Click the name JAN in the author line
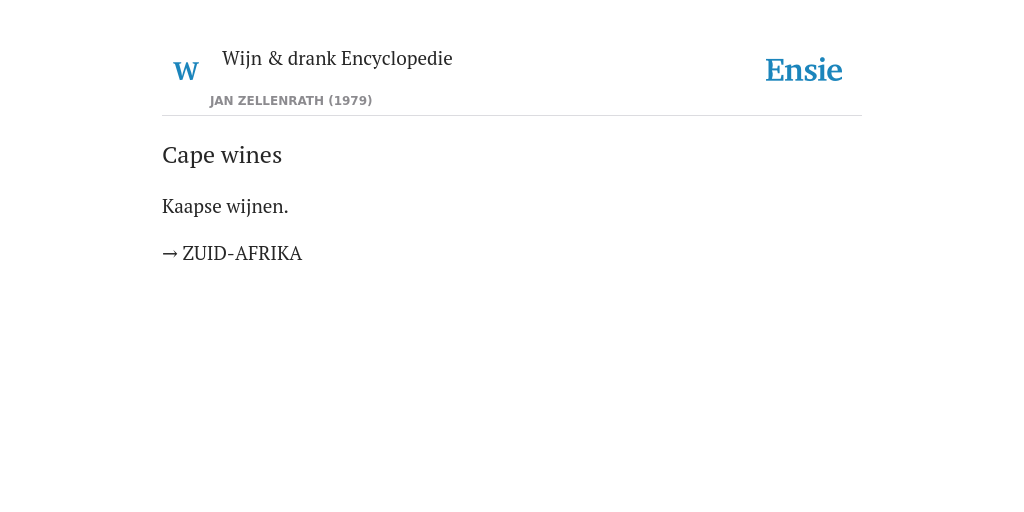 pyautogui.click(x=221, y=101)
